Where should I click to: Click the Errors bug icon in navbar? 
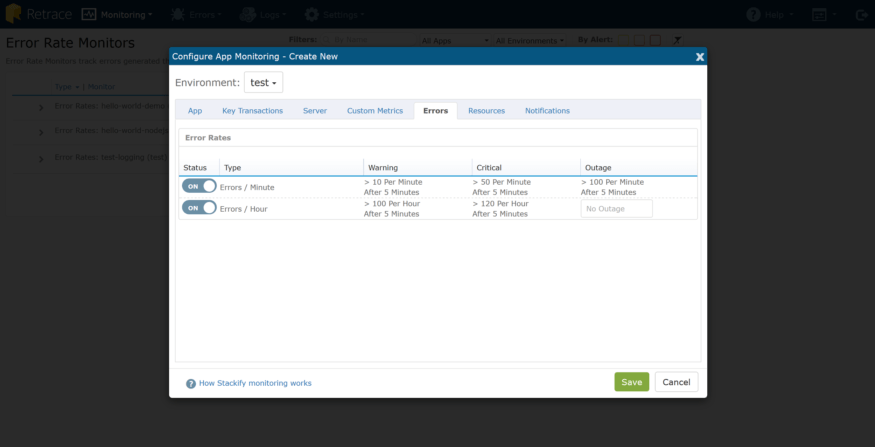[x=178, y=15]
